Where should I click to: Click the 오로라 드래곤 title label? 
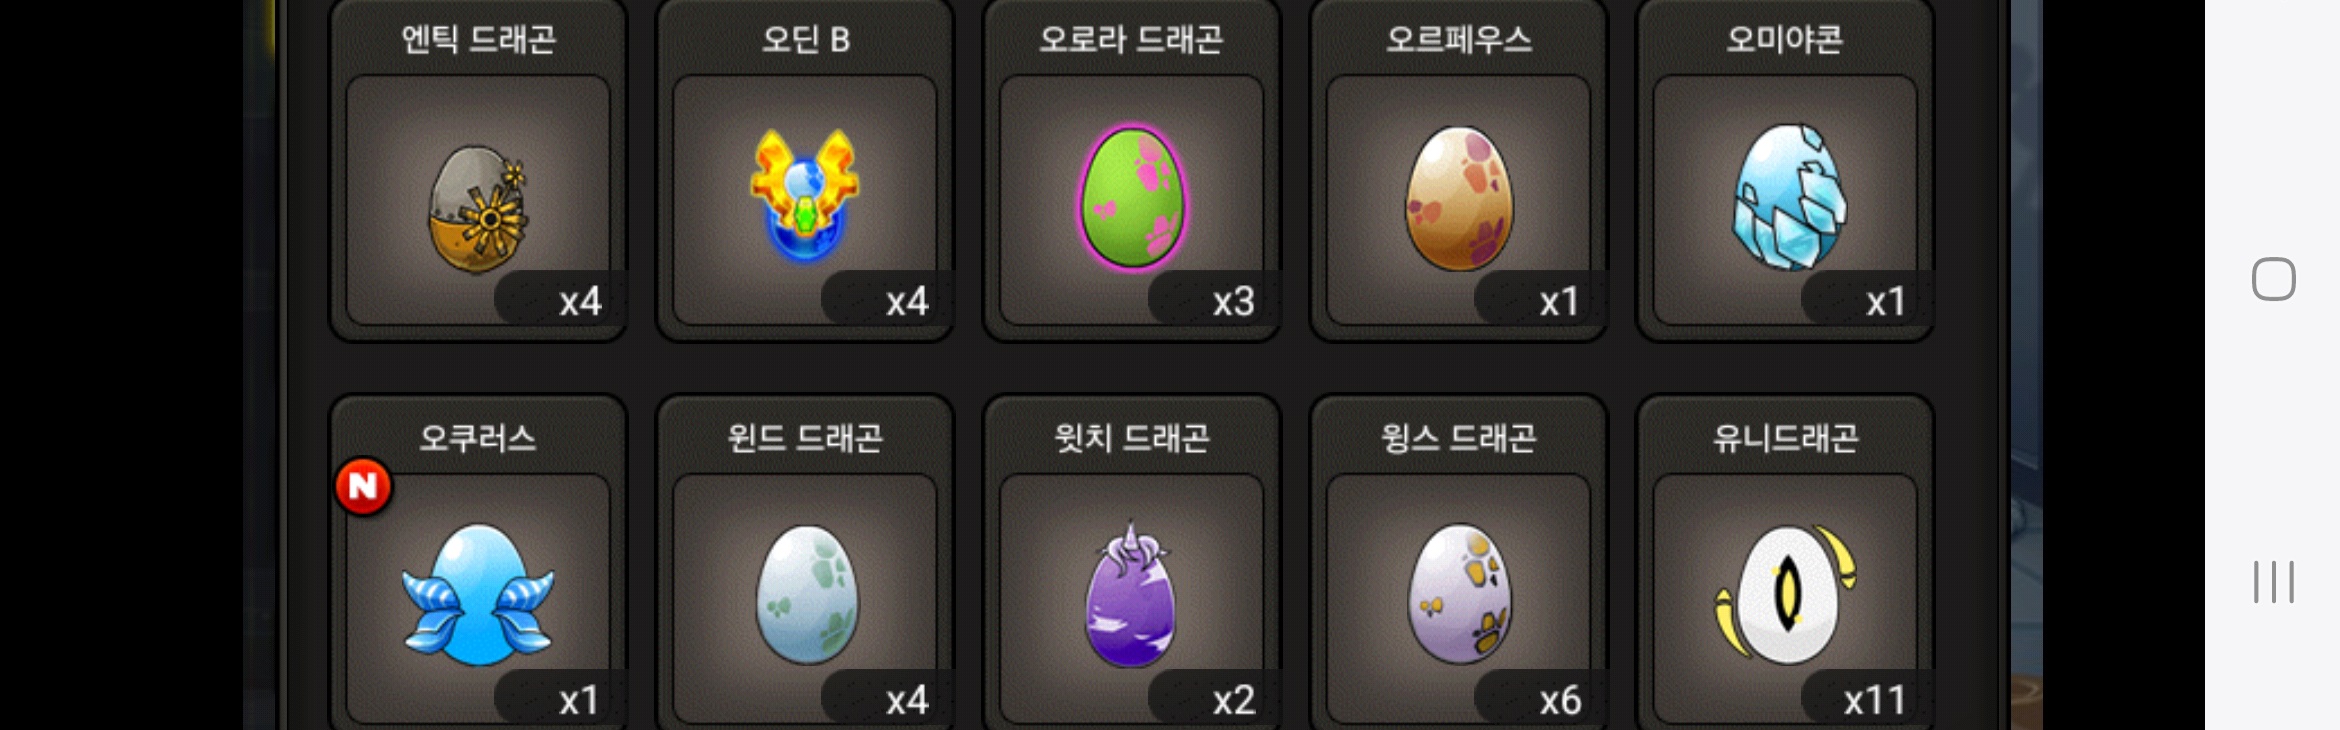[1131, 40]
